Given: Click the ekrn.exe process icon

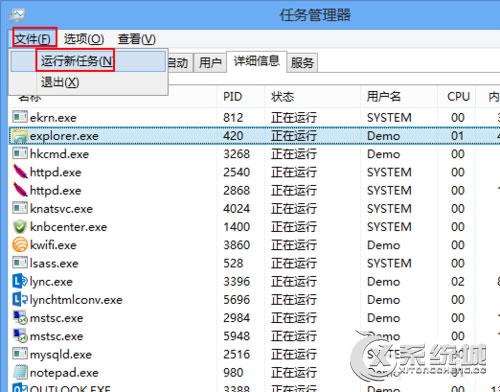Looking at the screenshot, I should [20, 117].
